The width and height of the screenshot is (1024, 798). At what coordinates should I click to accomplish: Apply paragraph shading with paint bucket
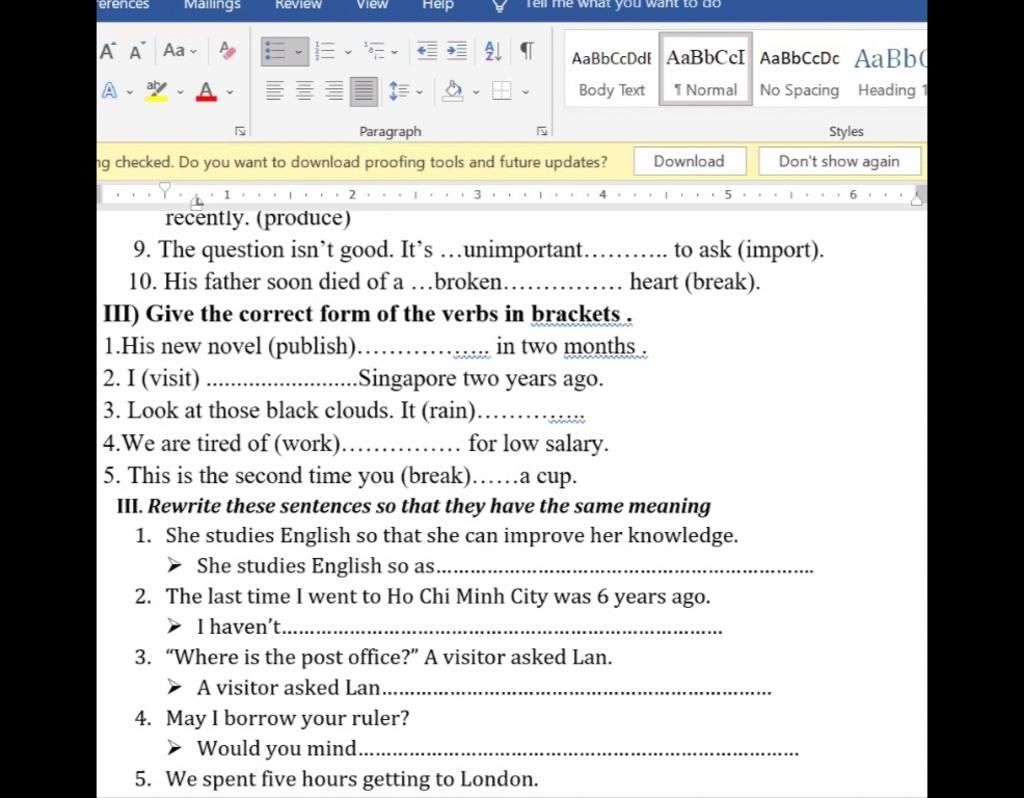click(452, 91)
